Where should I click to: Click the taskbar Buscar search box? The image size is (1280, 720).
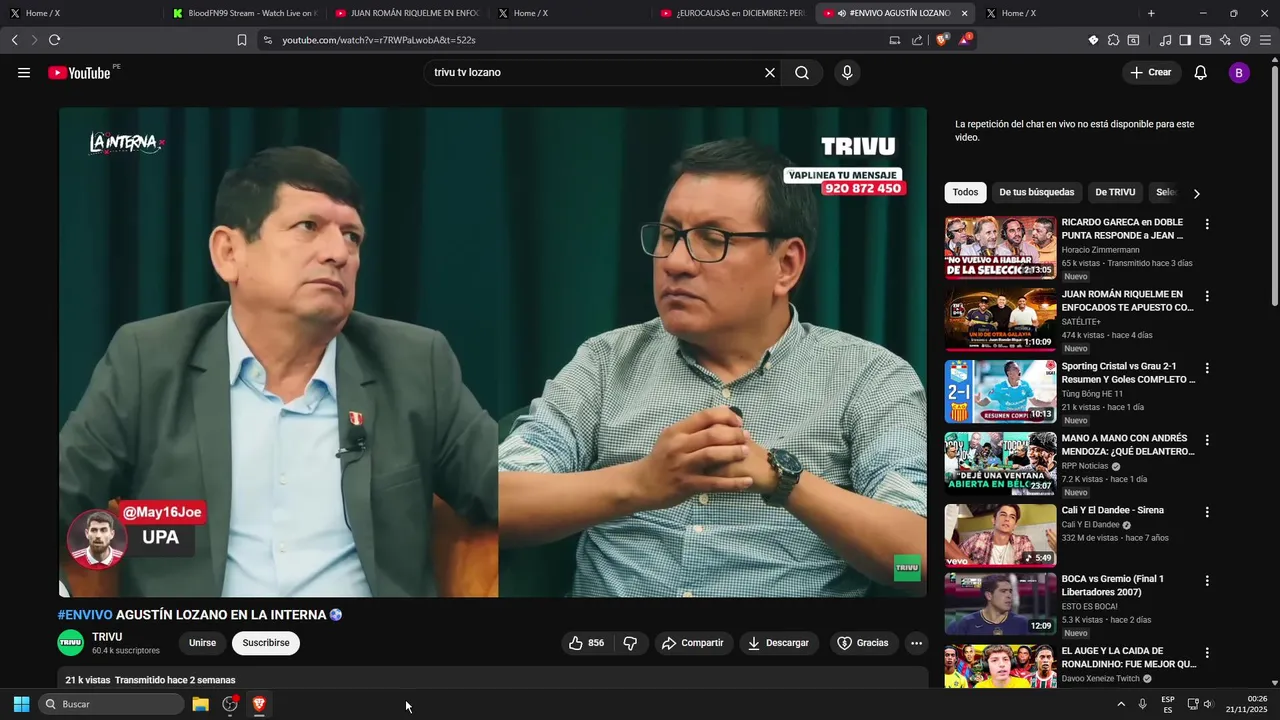(112, 704)
